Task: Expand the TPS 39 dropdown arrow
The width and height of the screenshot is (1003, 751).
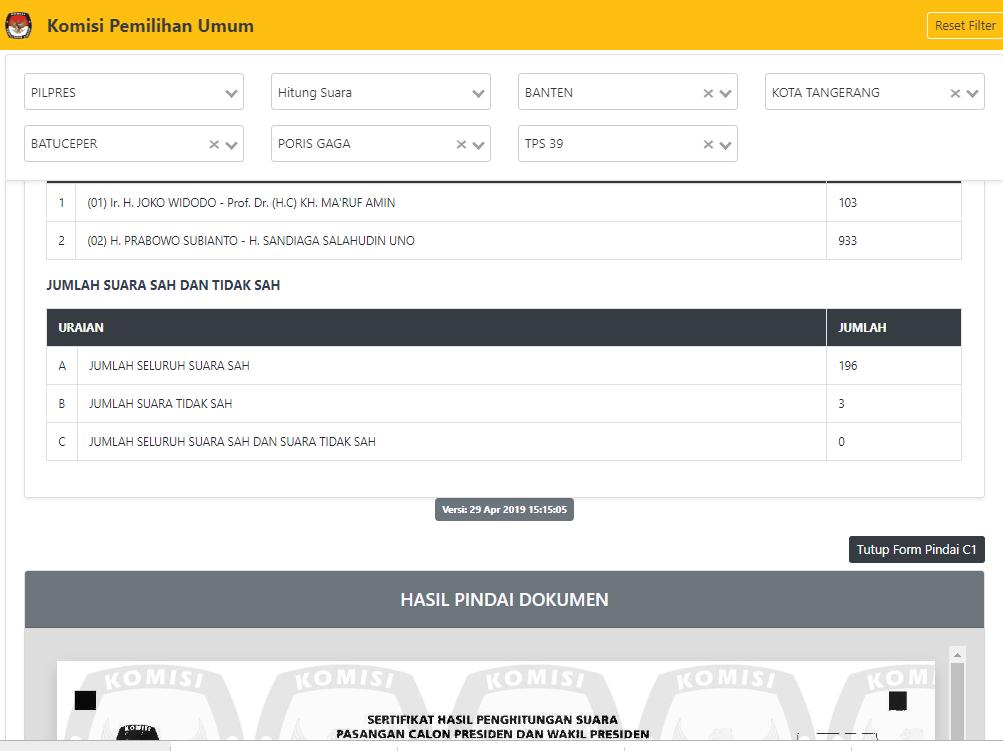Action: 725,145
